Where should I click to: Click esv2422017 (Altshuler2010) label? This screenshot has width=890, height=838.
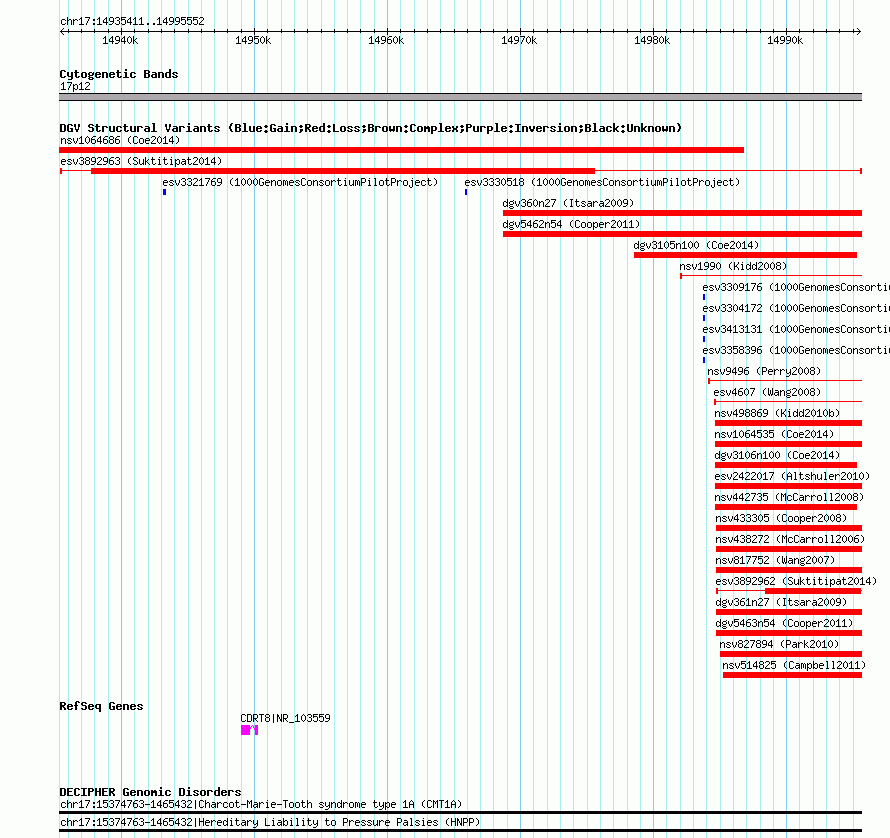point(792,476)
